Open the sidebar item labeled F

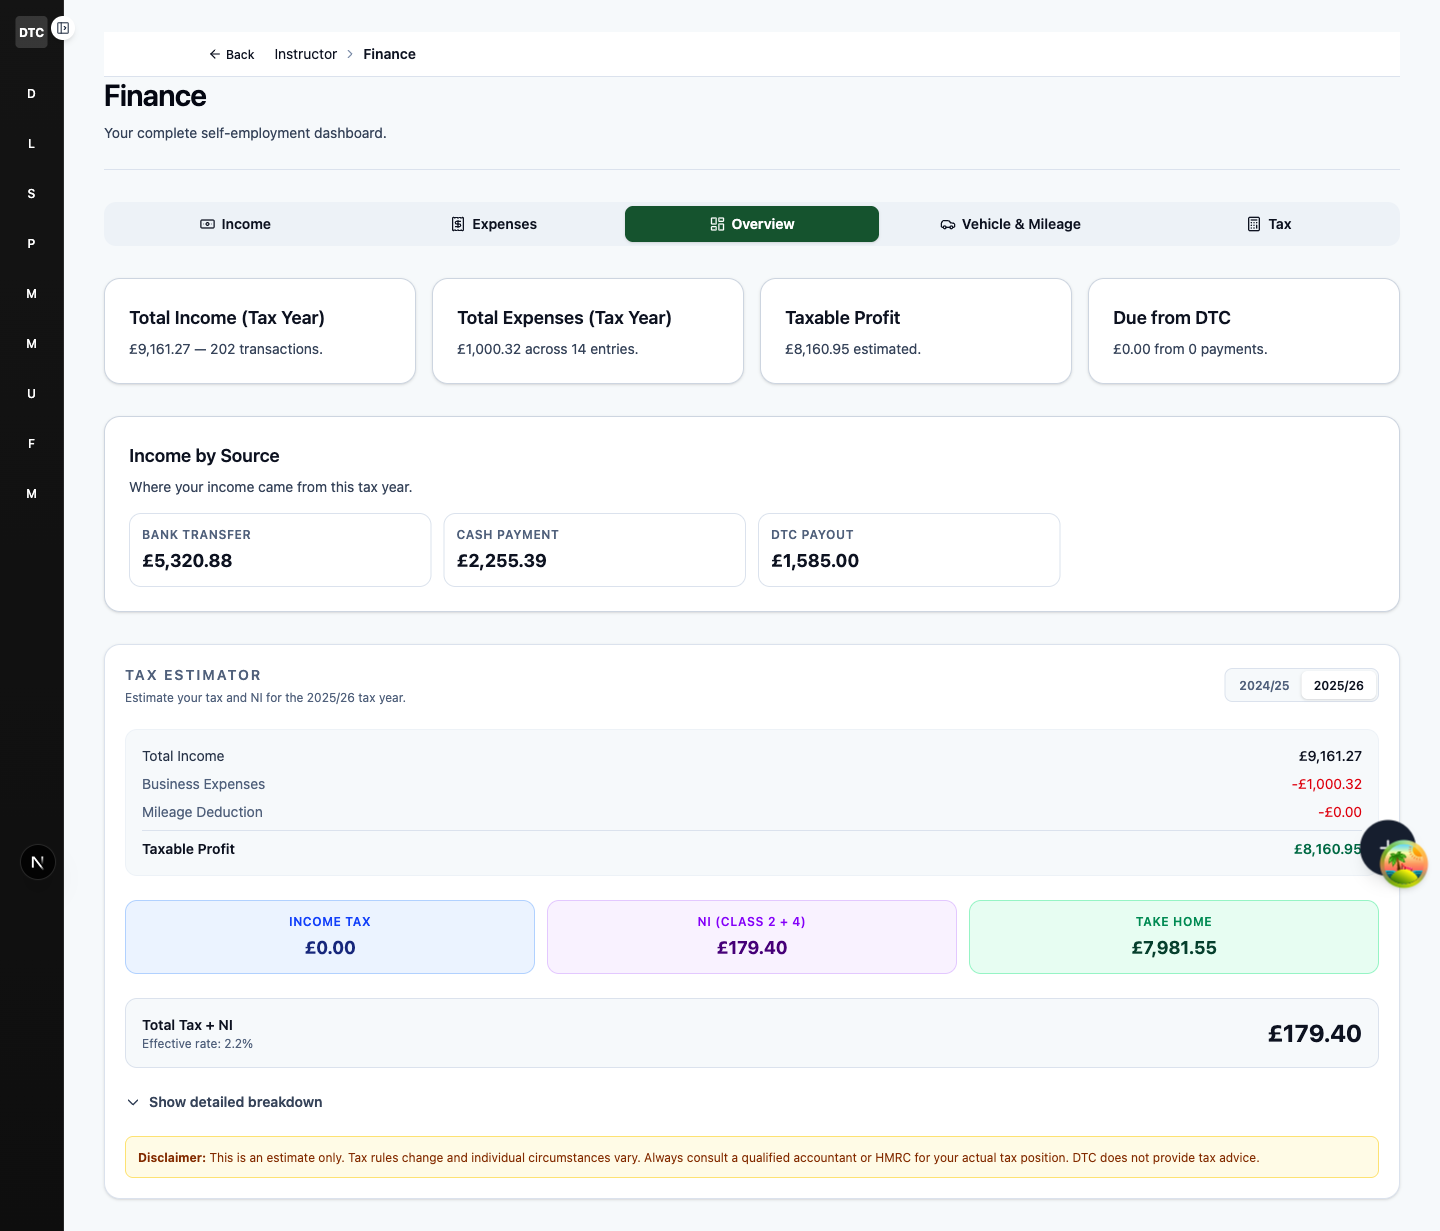click(31, 444)
